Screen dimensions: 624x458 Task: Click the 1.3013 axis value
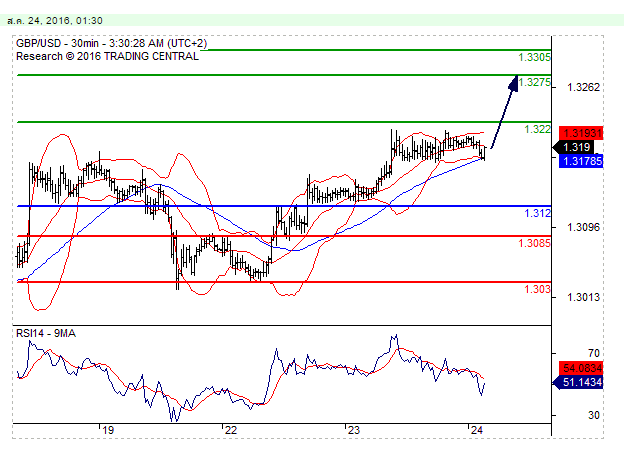[x=583, y=297]
